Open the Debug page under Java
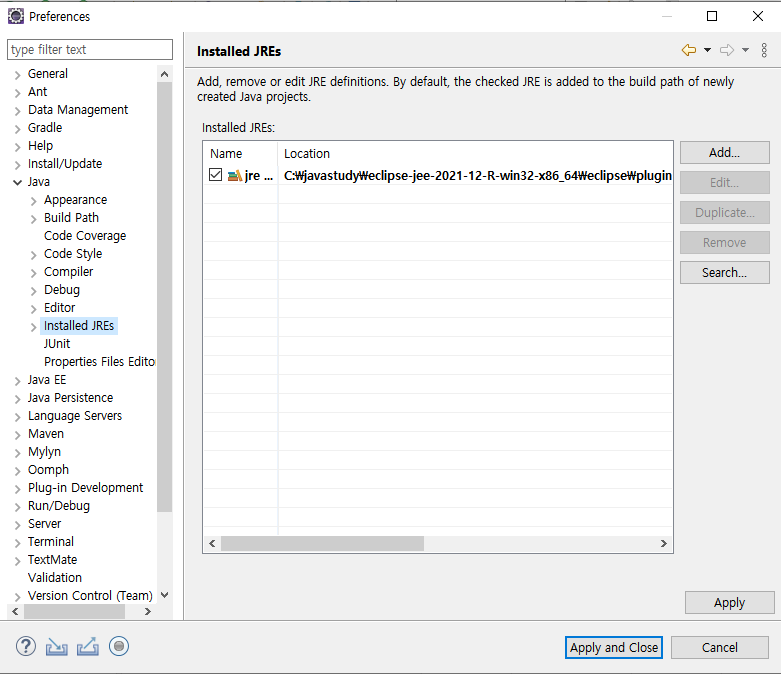 click(62, 289)
